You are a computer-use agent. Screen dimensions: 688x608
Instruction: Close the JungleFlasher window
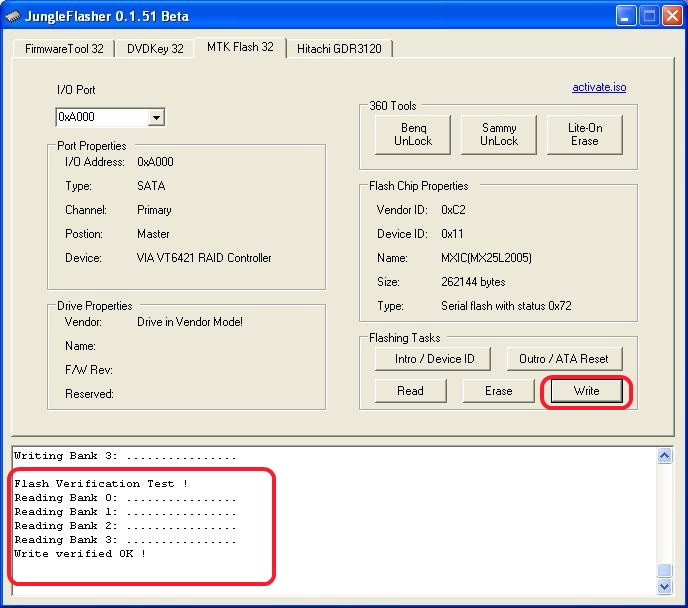click(x=672, y=17)
